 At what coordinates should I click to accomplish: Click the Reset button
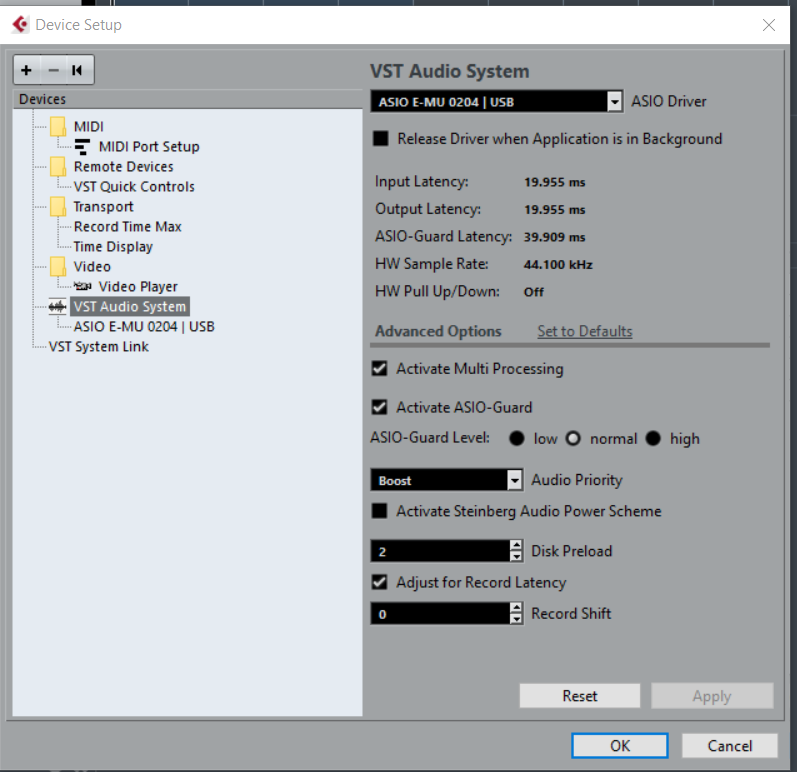pos(580,696)
